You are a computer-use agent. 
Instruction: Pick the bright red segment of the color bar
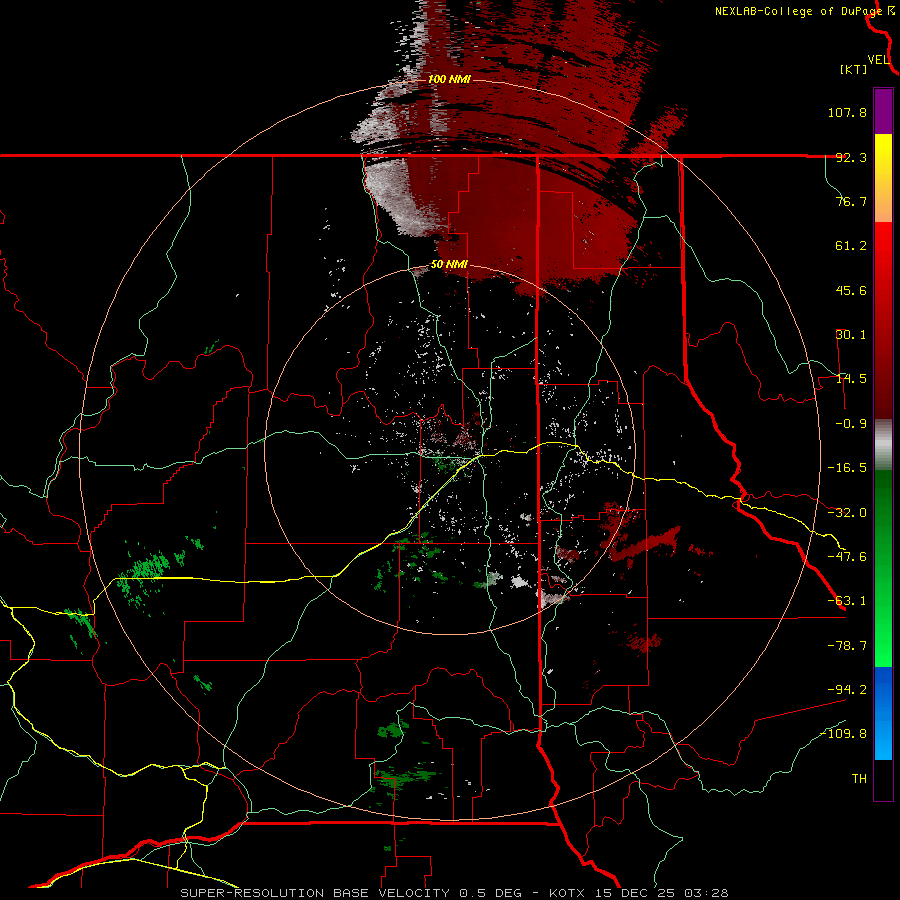point(883,320)
